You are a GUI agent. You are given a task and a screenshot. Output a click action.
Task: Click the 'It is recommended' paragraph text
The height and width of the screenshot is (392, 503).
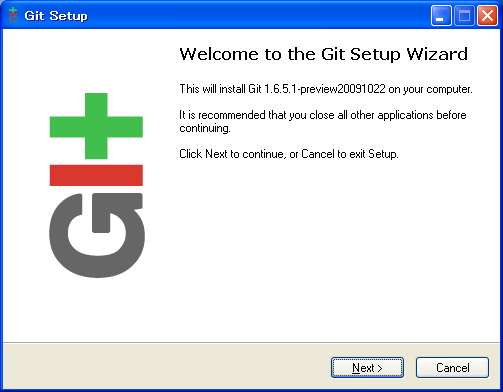pyautogui.click(x=323, y=122)
